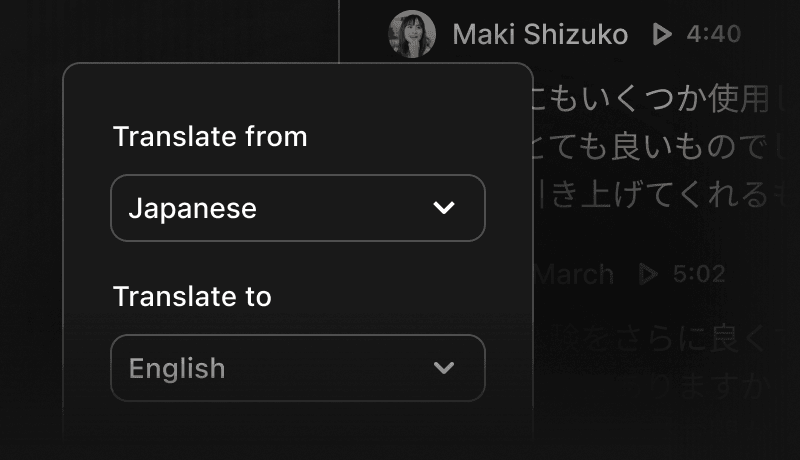The width and height of the screenshot is (800, 460).
Task: Click the chevron in the Japanese selector
Action: coord(443,208)
